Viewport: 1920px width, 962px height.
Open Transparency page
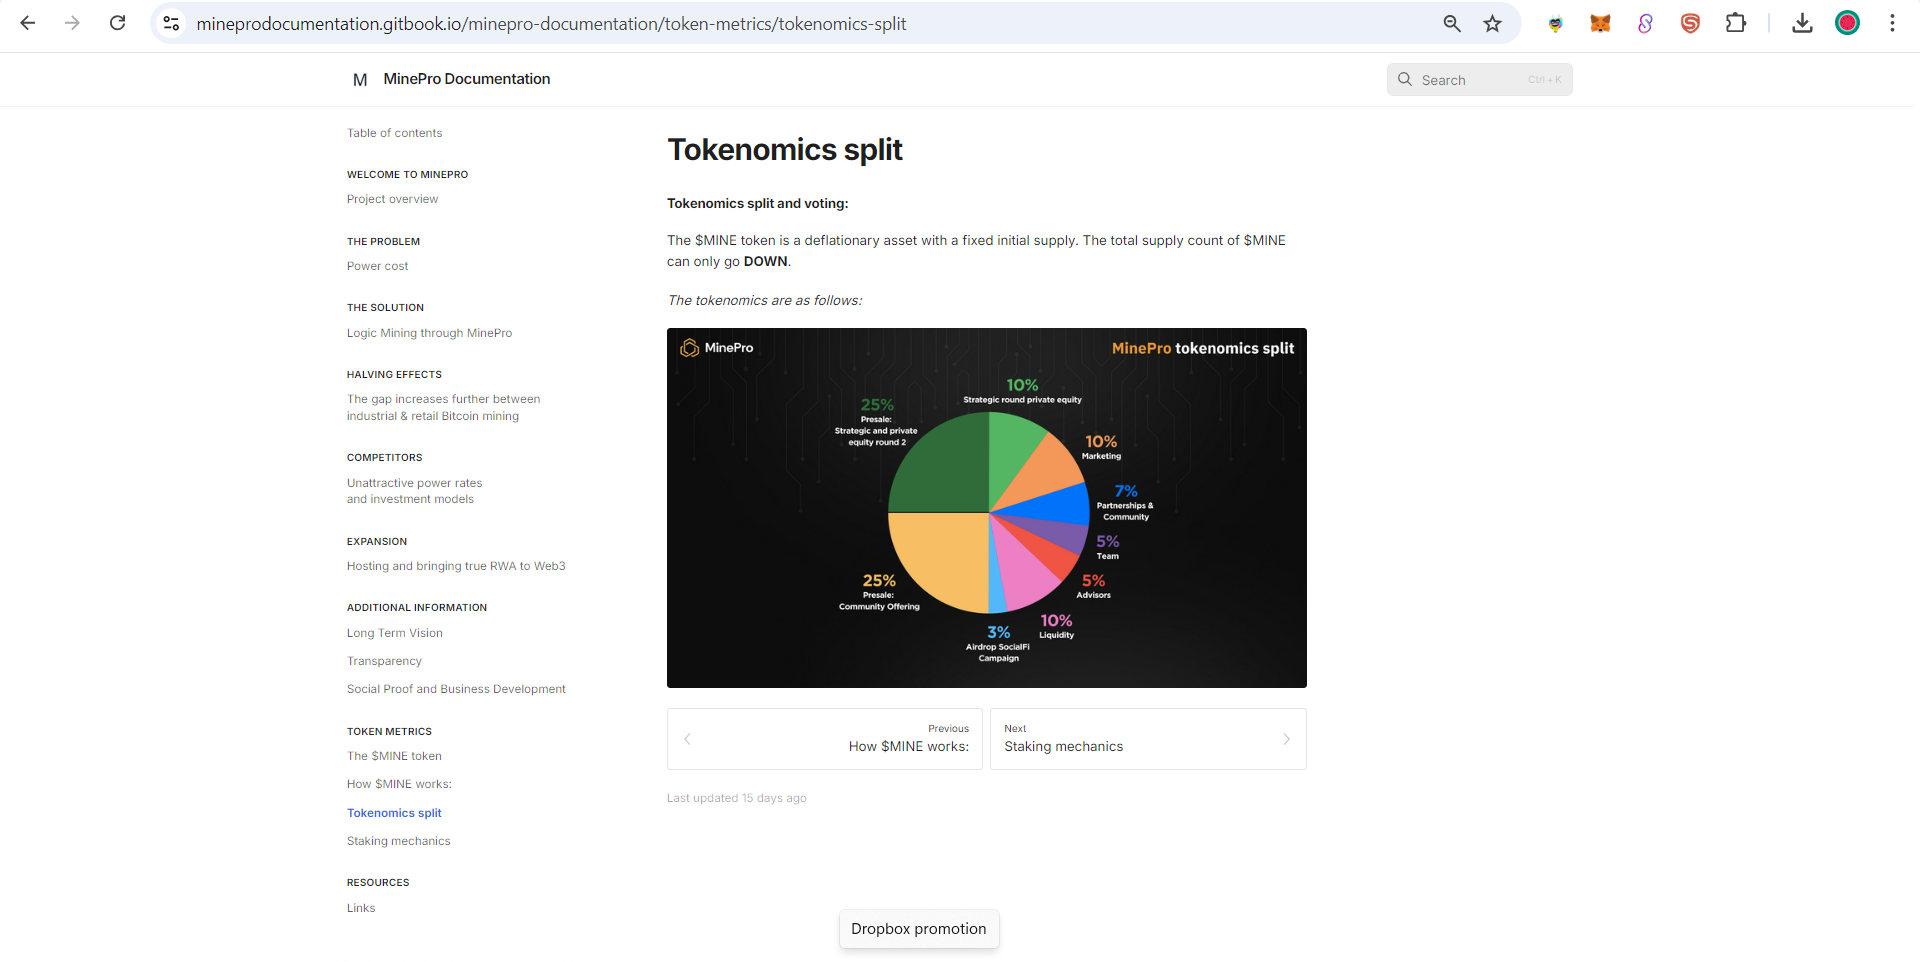click(384, 661)
